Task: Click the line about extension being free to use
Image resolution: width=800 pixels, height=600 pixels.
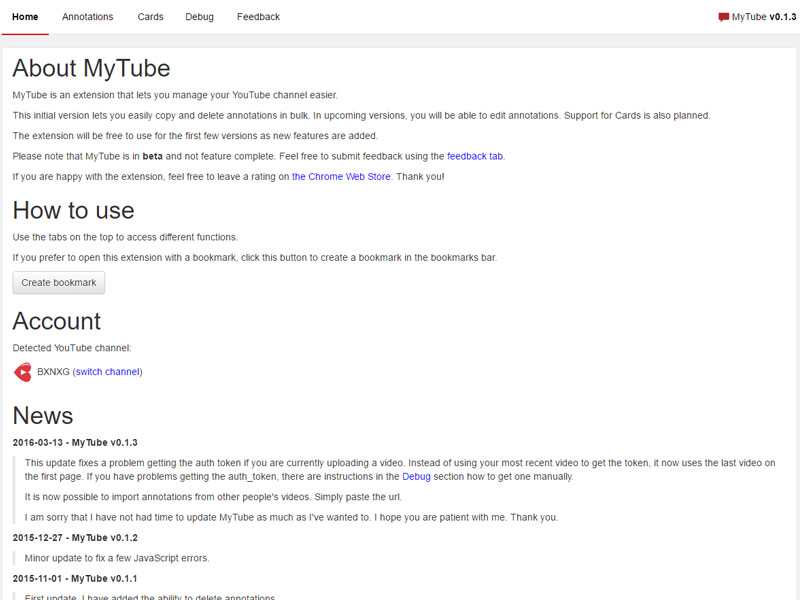Action: (x=195, y=136)
